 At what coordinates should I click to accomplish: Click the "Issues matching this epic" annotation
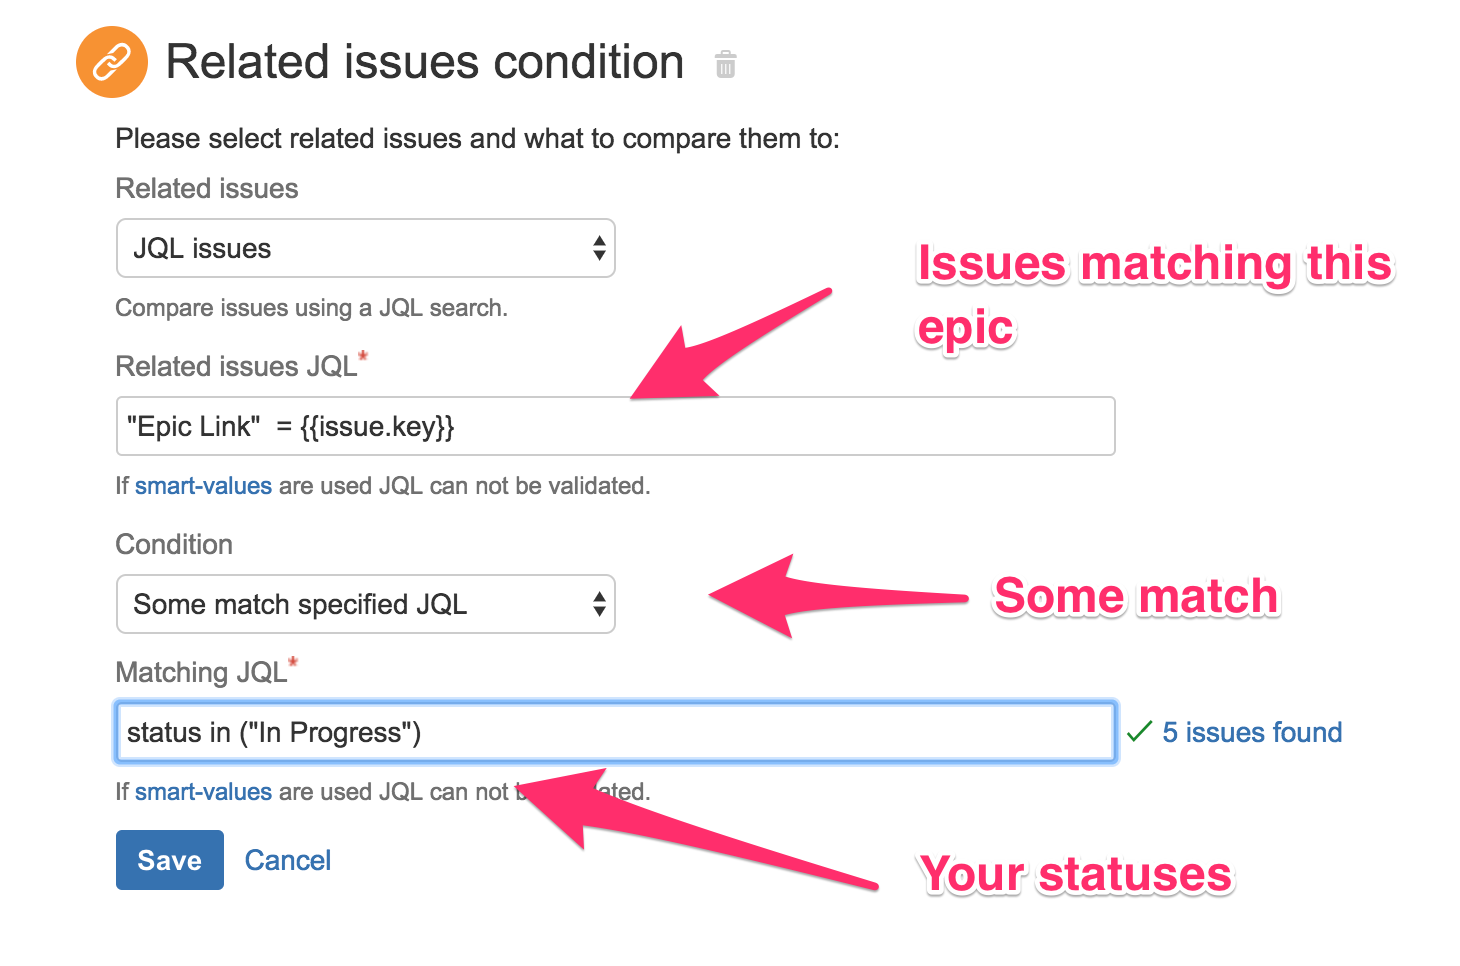(x=1154, y=294)
